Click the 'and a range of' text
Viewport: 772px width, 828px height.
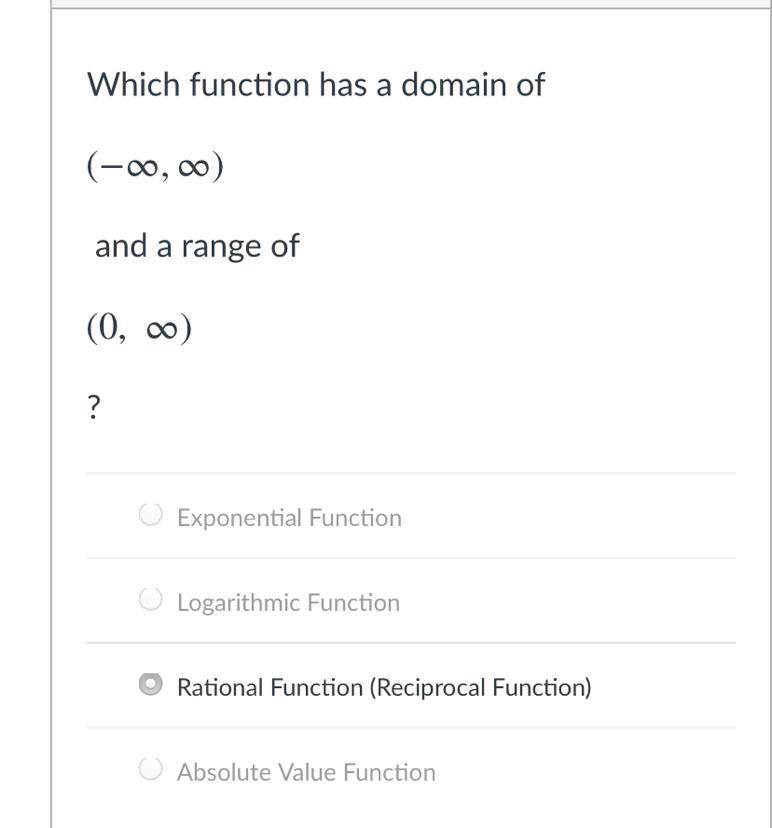click(x=197, y=246)
